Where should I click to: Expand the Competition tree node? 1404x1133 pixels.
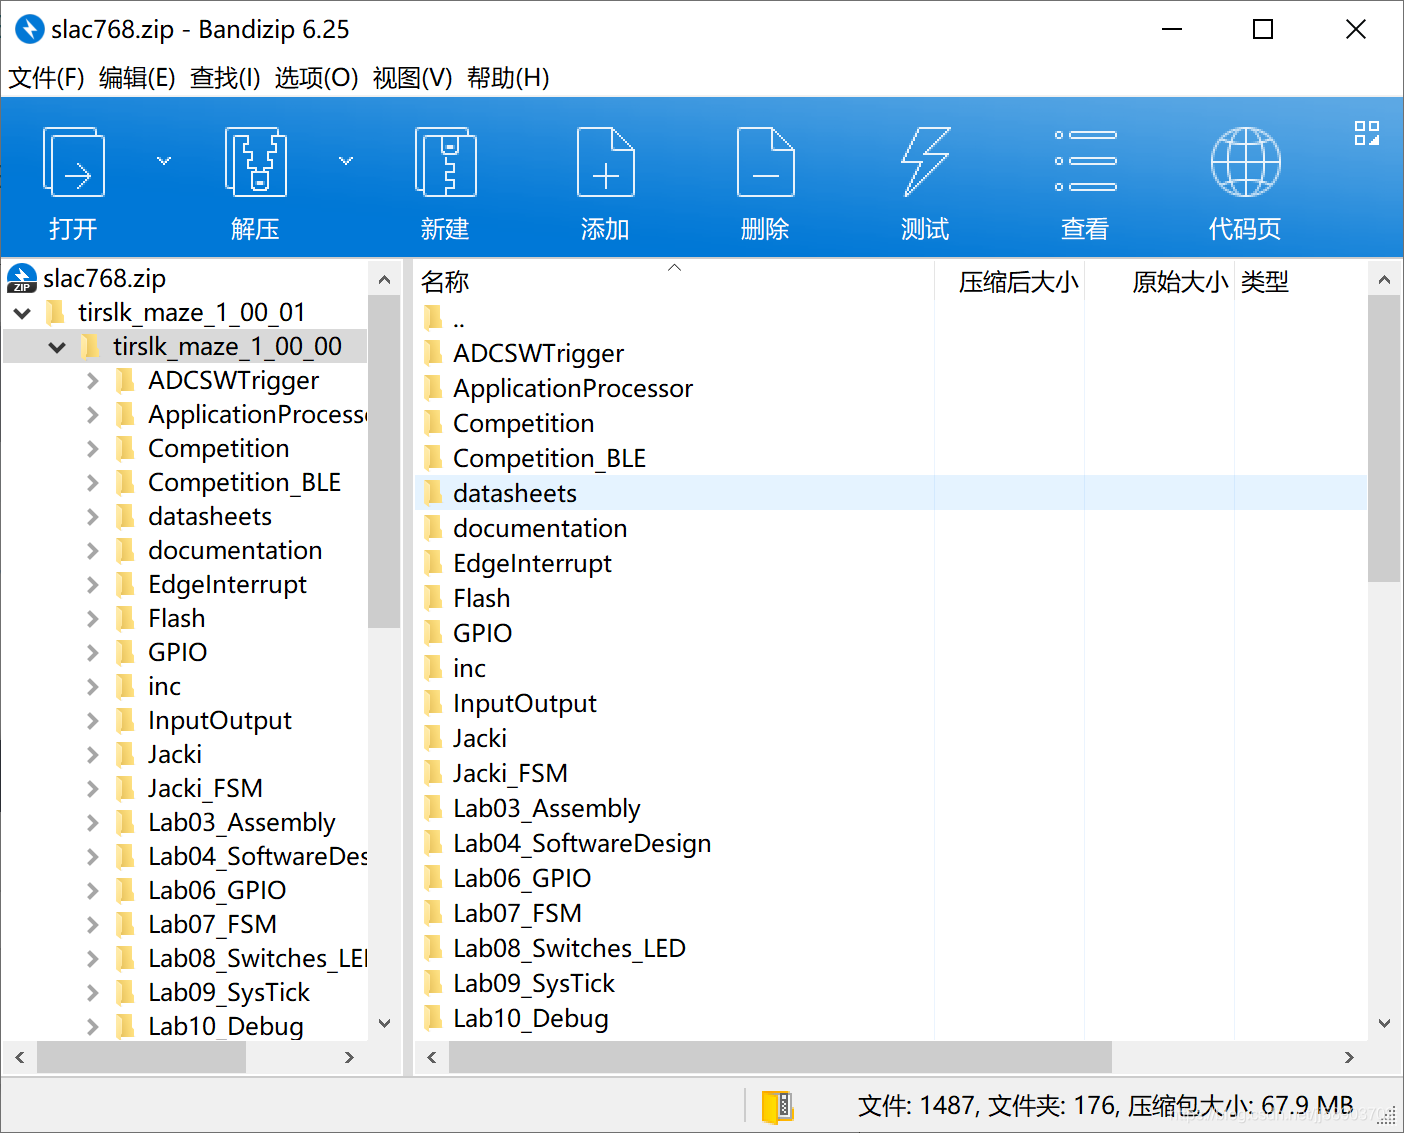[93, 449]
